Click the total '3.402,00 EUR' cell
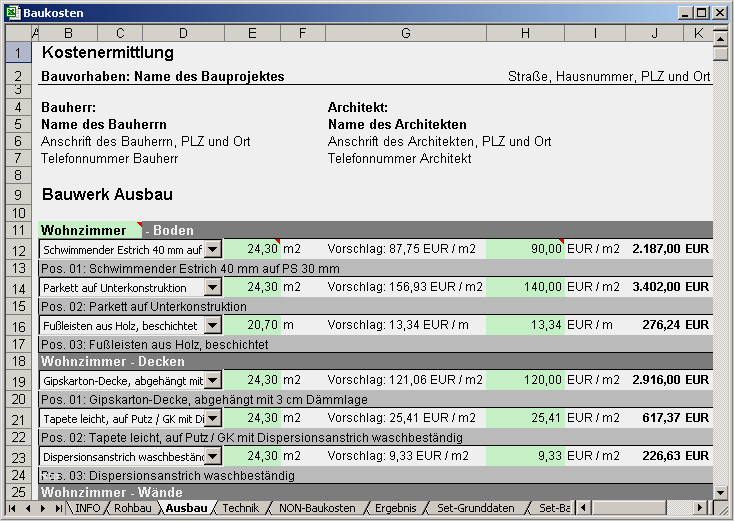Viewport: 734px width, 521px height. tap(670, 287)
